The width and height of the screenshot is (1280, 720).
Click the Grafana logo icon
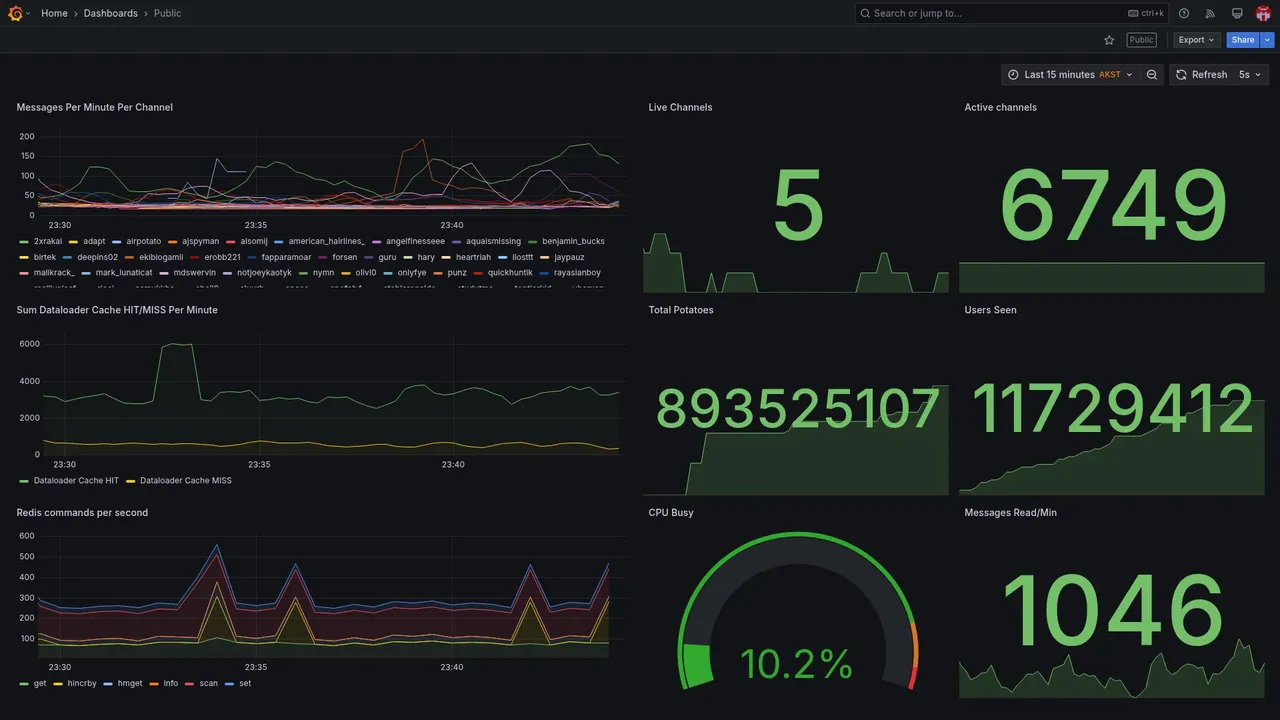point(16,13)
